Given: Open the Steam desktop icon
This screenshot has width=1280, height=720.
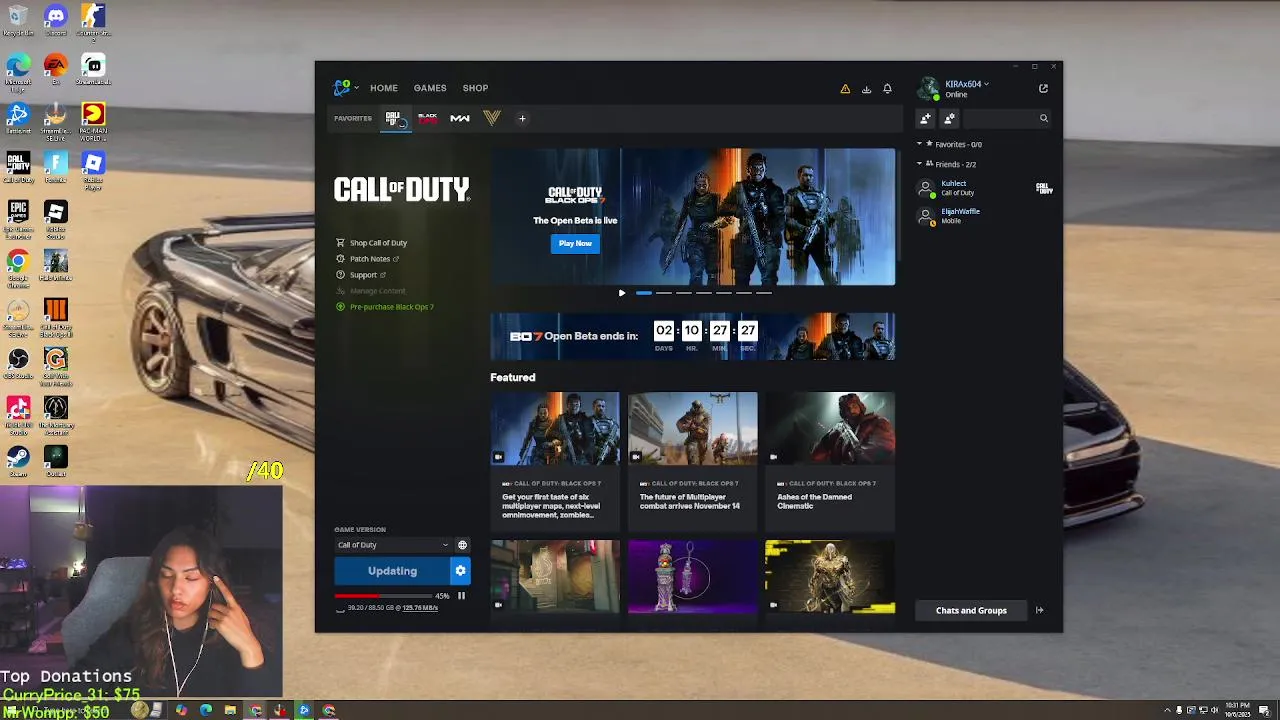Looking at the screenshot, I should tap(18, 460).
